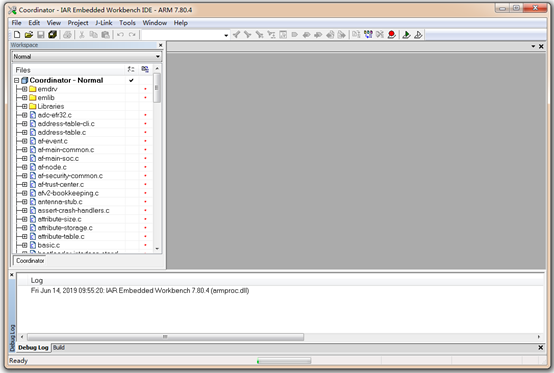Select the Coordinator workspace tab
This screenshot has height=373, width=554.
(30, 261)
